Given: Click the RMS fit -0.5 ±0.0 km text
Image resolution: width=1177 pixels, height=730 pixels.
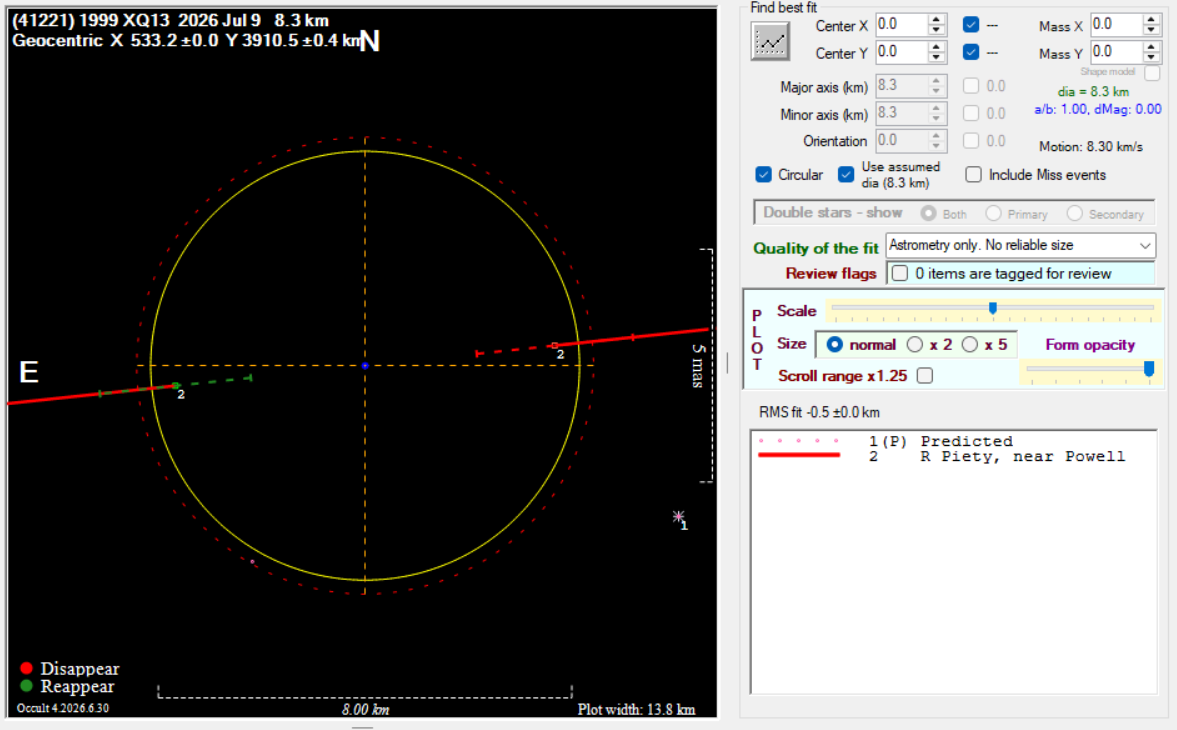Looking at the screenshot, I should pyautogui.click(x=819, y=412).
